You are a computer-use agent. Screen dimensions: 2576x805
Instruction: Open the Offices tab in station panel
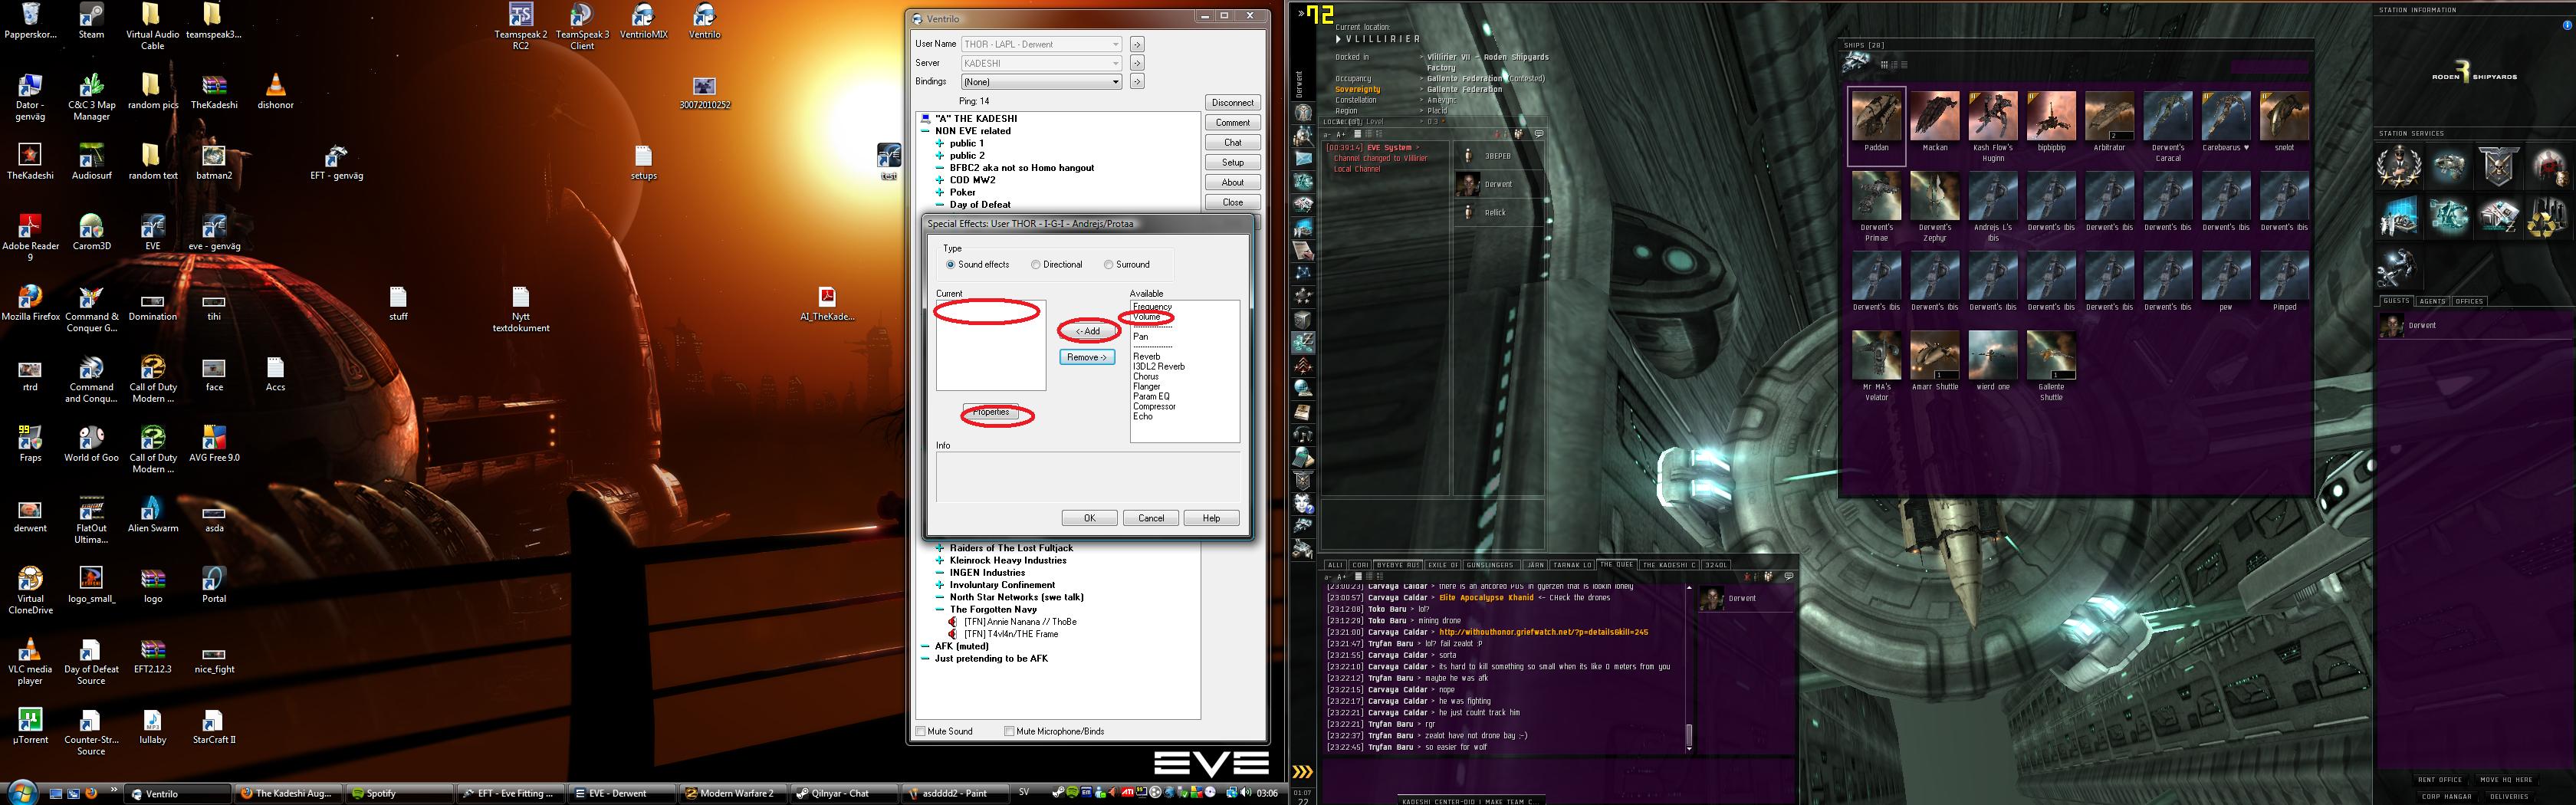tap(2469, 301)
